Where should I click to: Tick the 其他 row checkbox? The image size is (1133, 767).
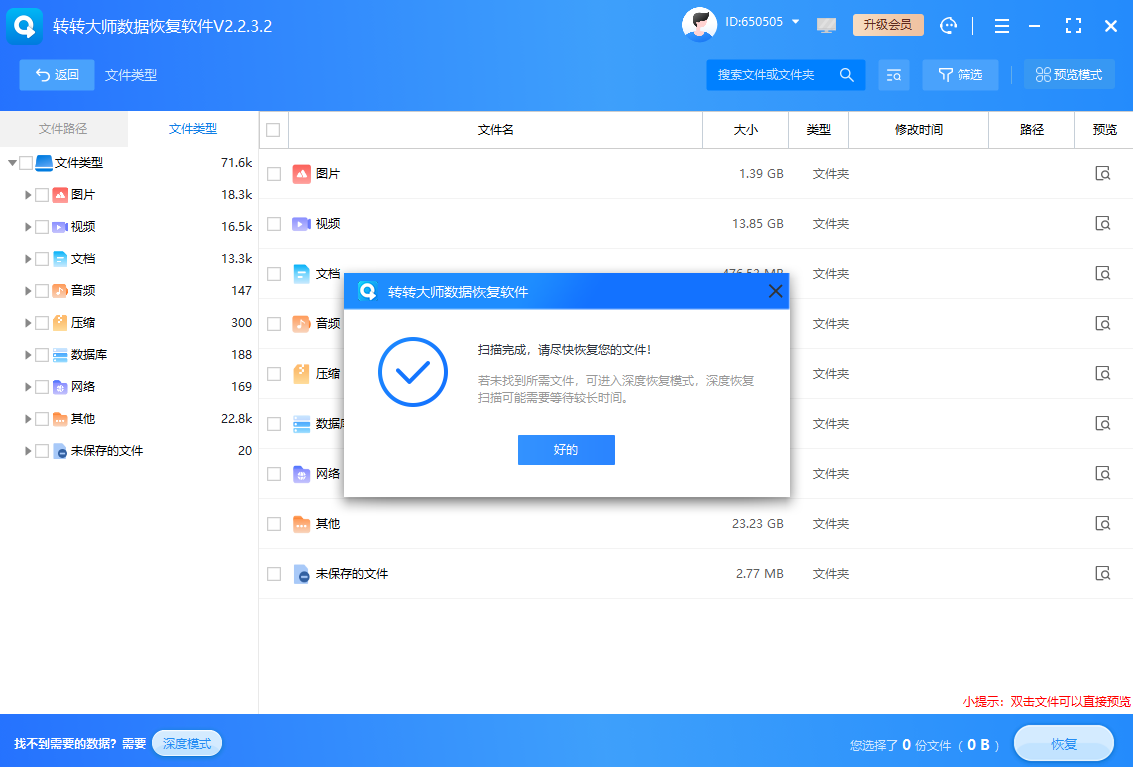point(273,523)
